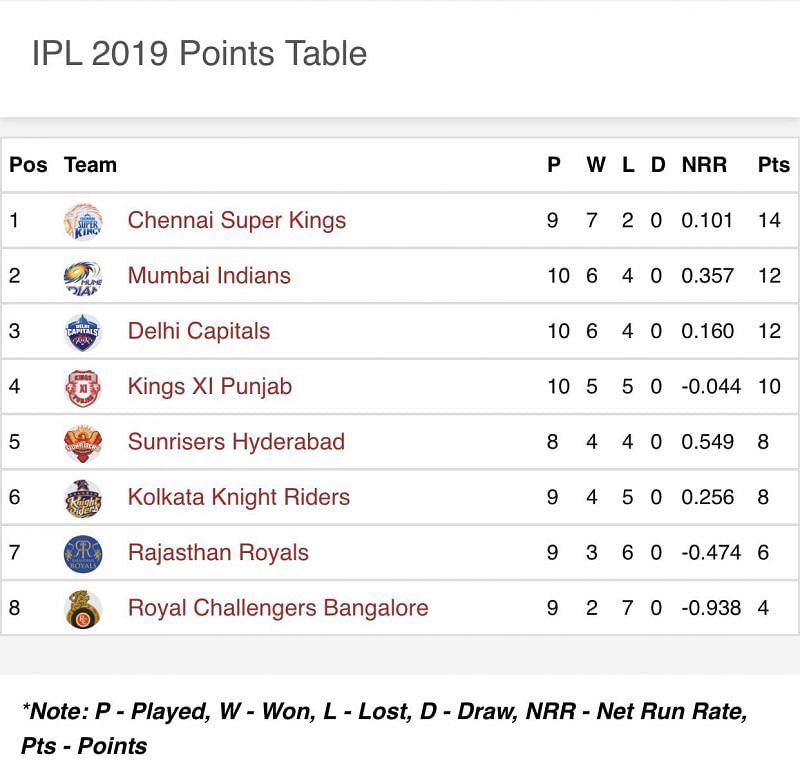Viewport: 800px width, 770px height.
Task: Open the Sunrisers Hyderabad team link
Action: [x=236, y=441]
